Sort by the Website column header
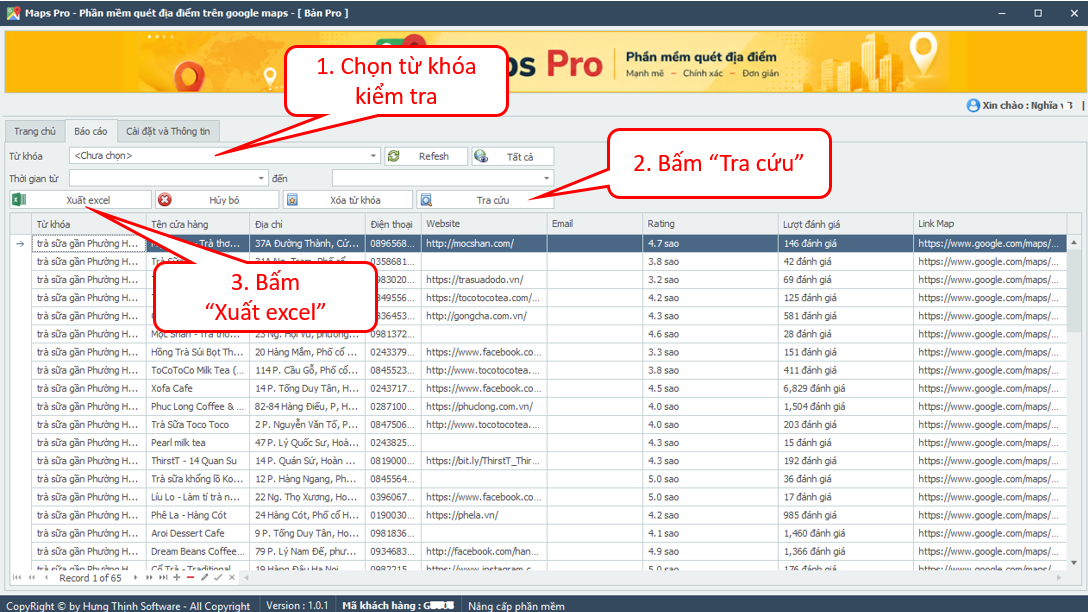Viewport: 1088px width, 612px height. click(484, 224)
